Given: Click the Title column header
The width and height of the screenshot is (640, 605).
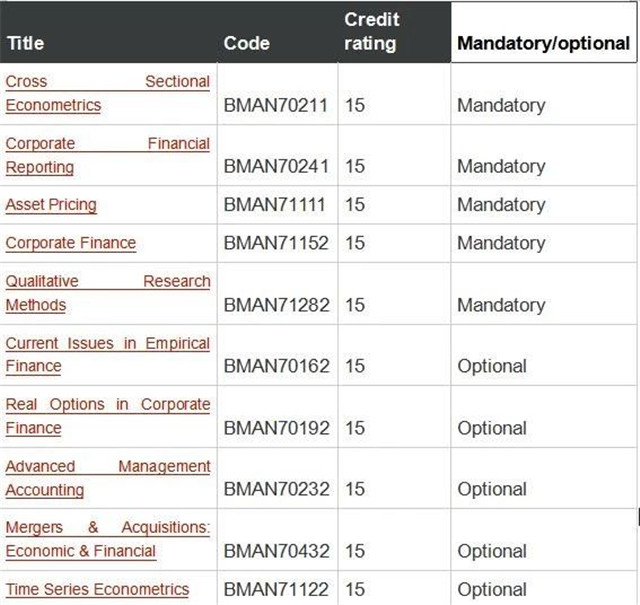Looking at the screenshot, I should [26, 43].
